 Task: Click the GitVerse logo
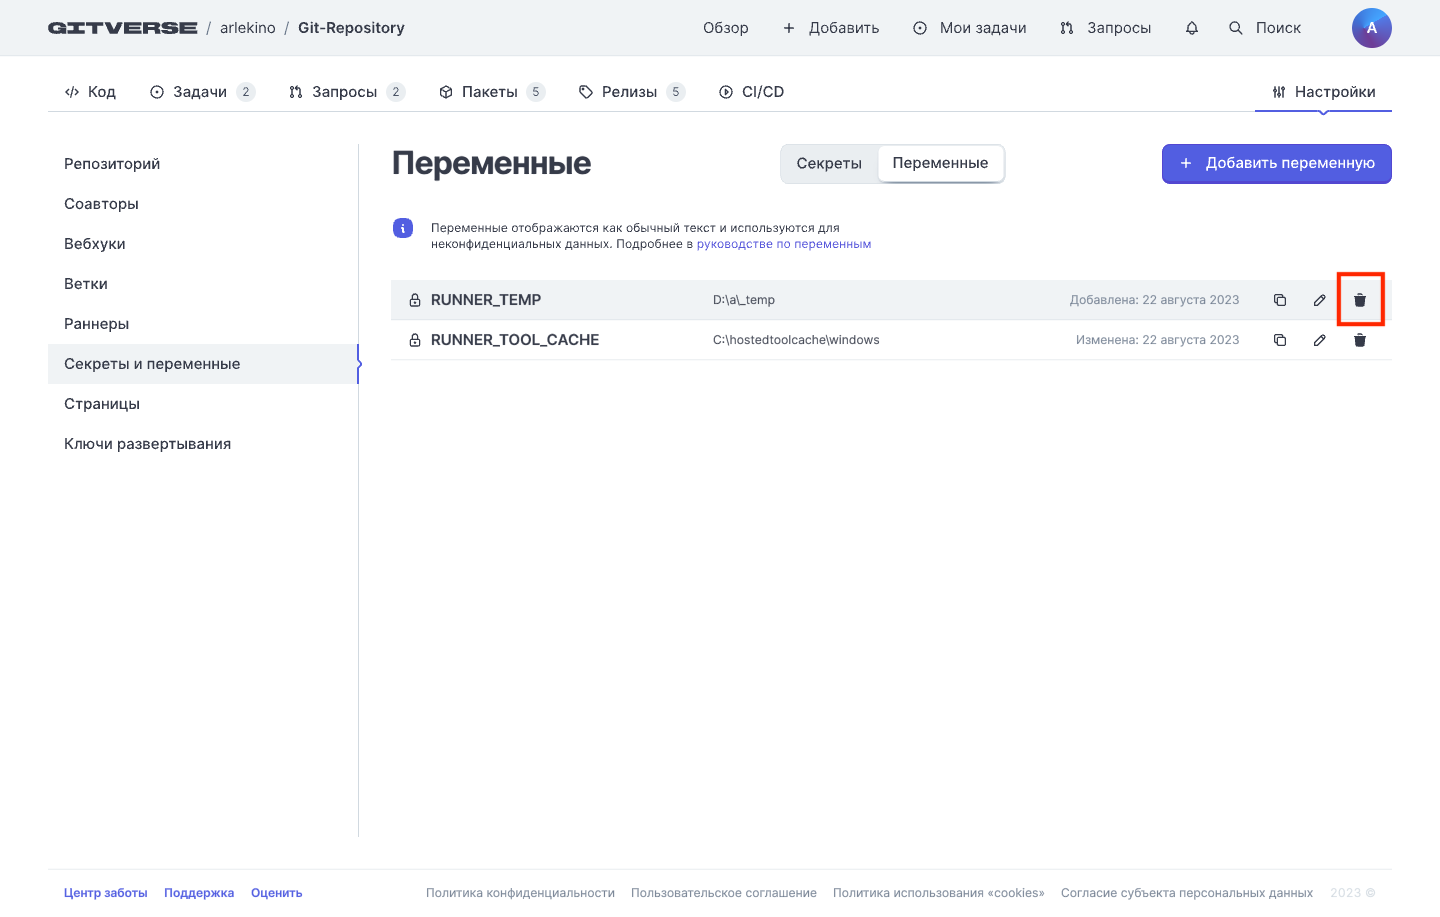coord(122,28)
